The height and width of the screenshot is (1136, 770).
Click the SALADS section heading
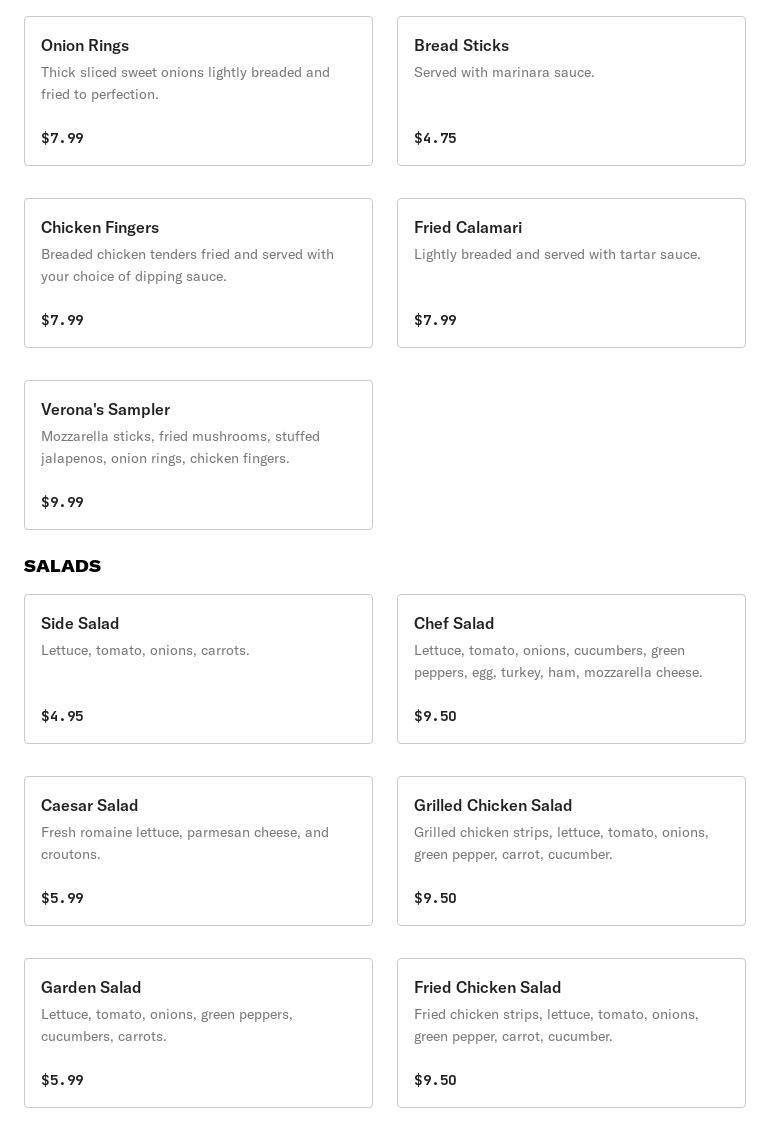click(x=62, y=566)
